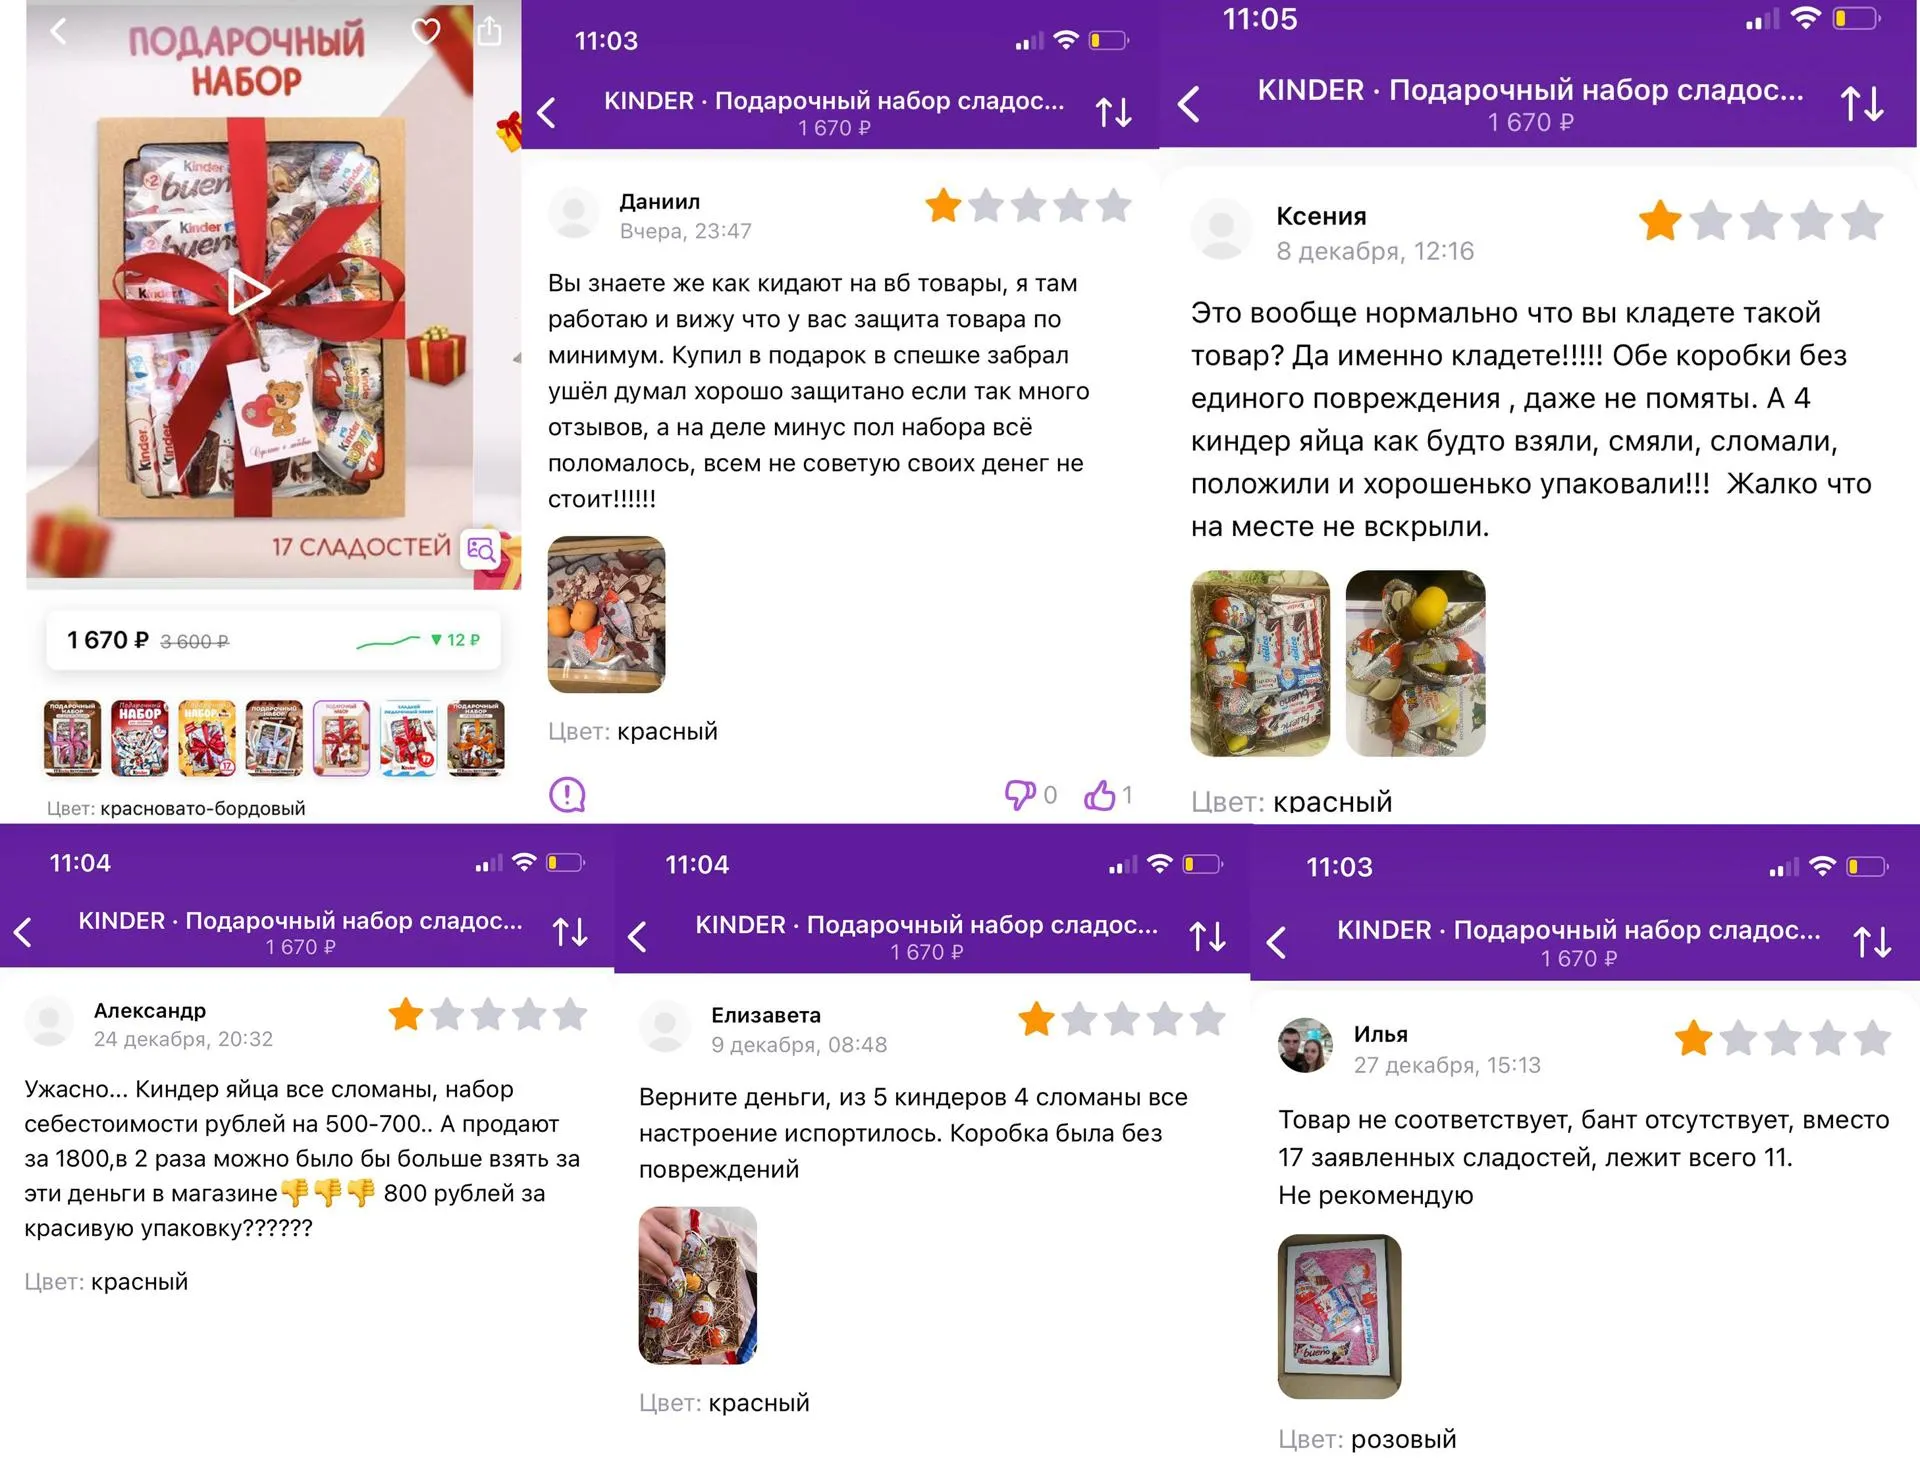Screen dimensions: 1920x1472
Task: Open the sort arrows in the Александр review header
Action: (570, 932)
